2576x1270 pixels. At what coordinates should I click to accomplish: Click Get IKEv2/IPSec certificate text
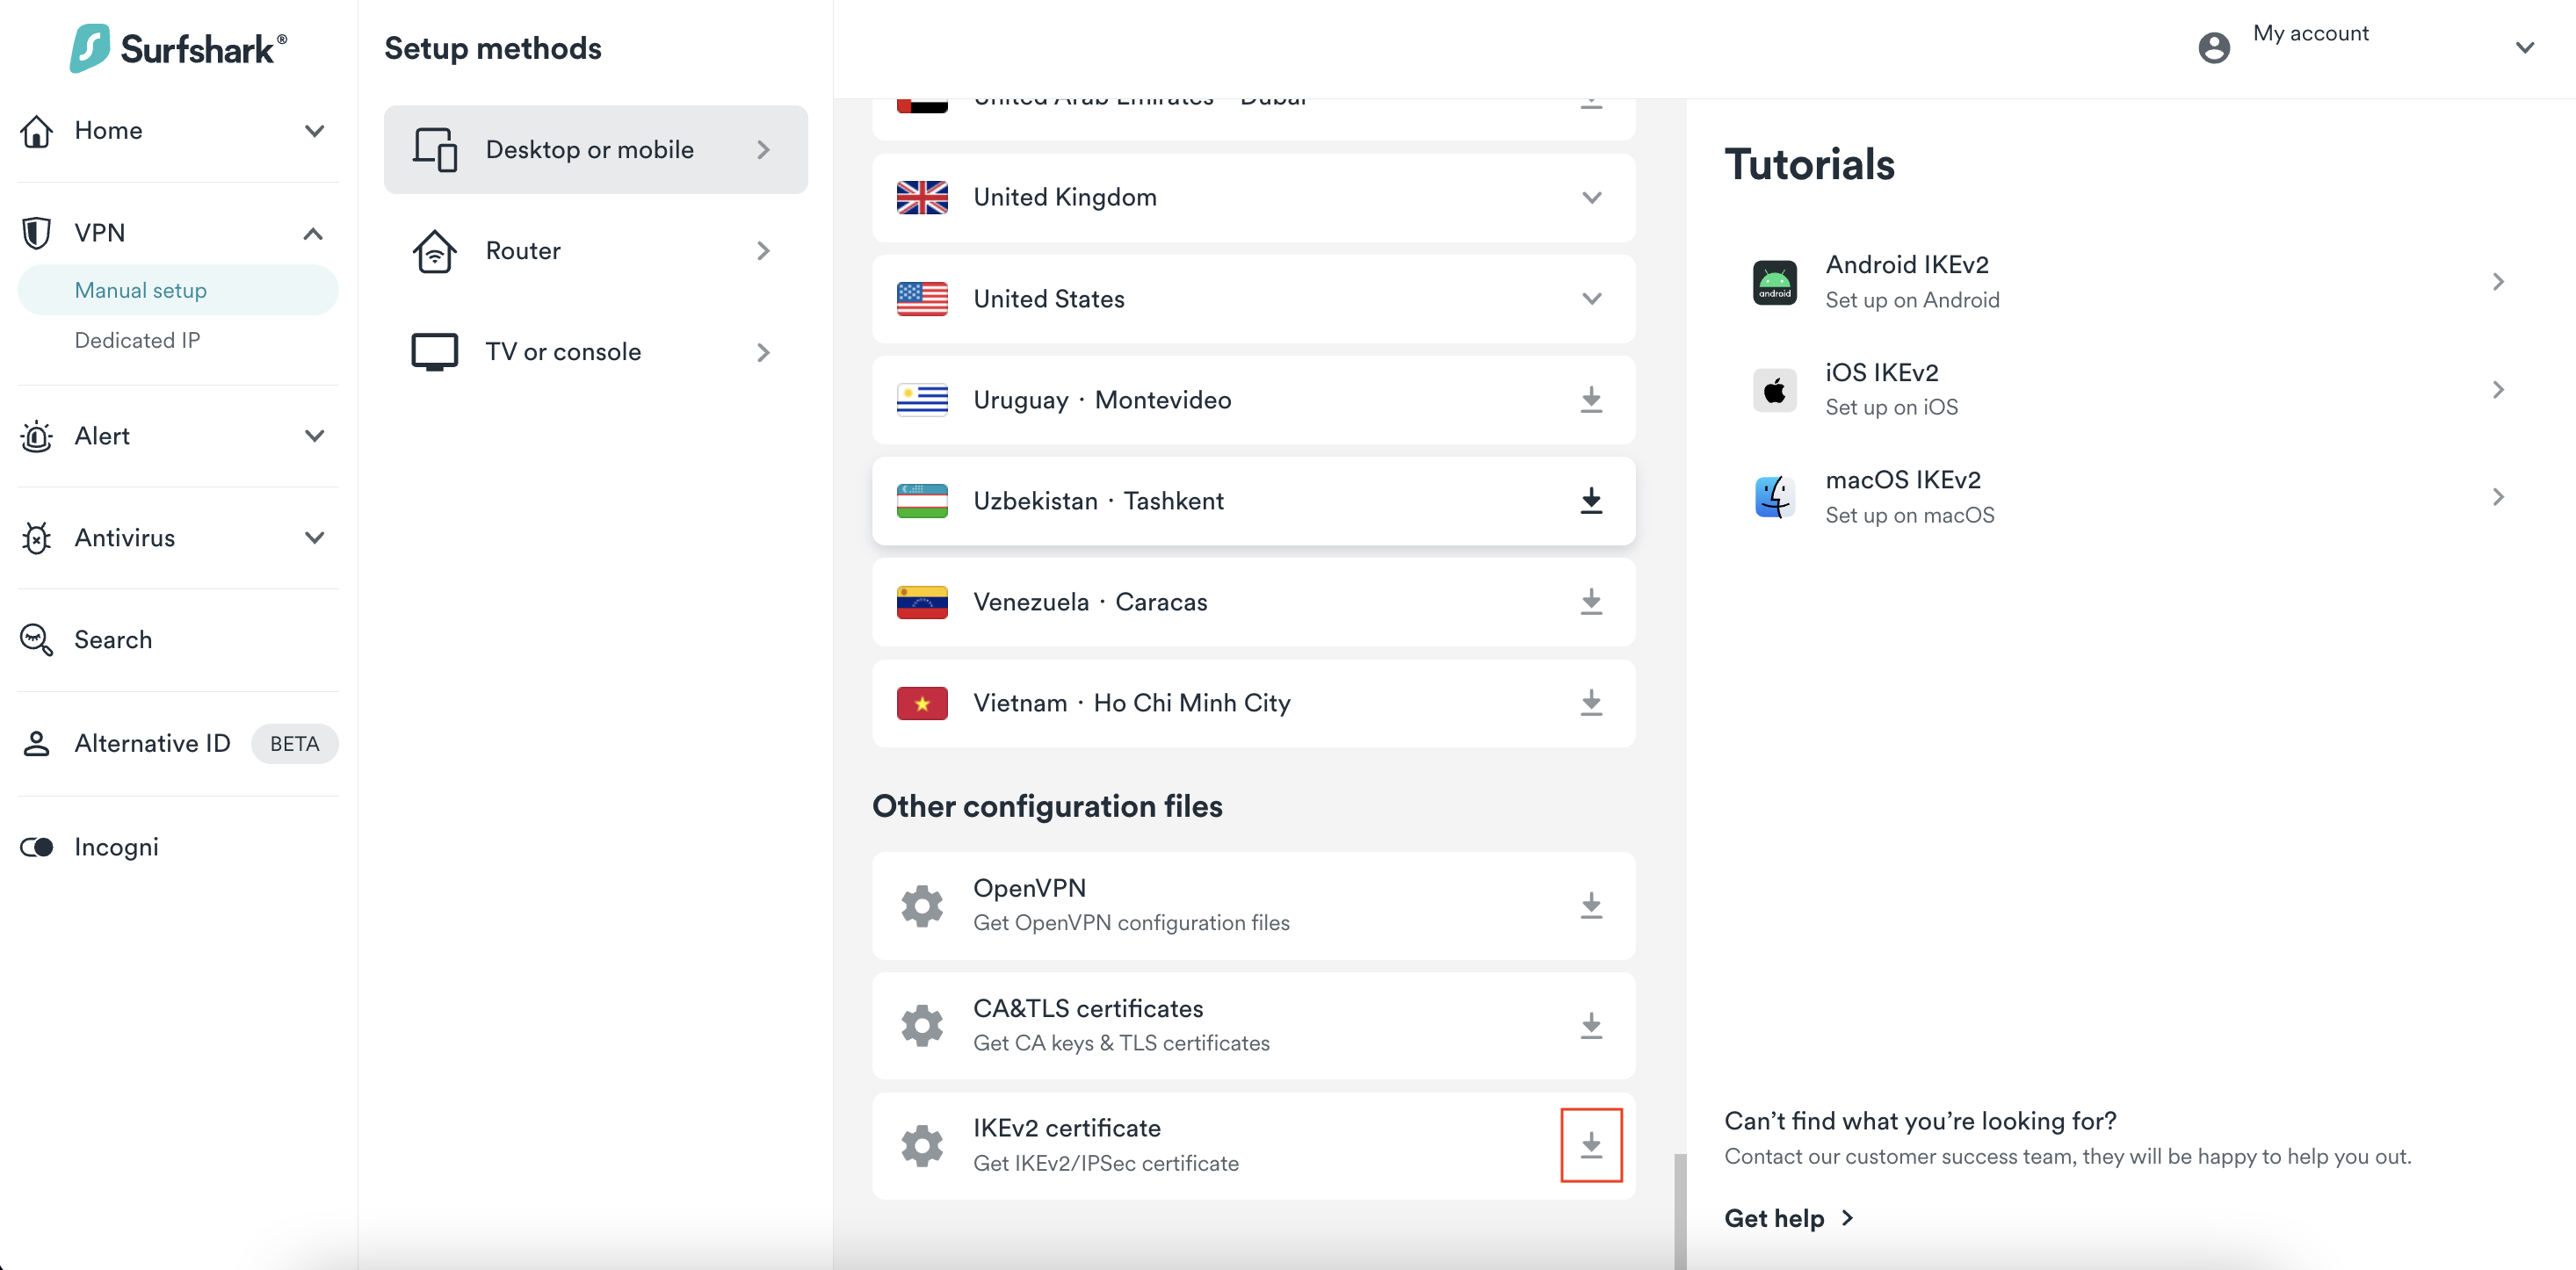[1106, 1163]
